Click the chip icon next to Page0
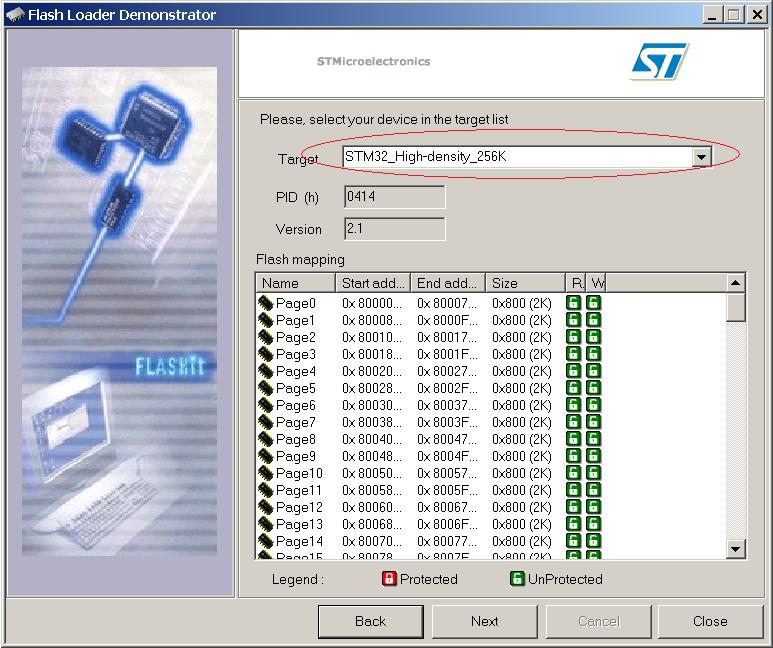The width and height of the screenshot is (773, 648). pos(266,304)
